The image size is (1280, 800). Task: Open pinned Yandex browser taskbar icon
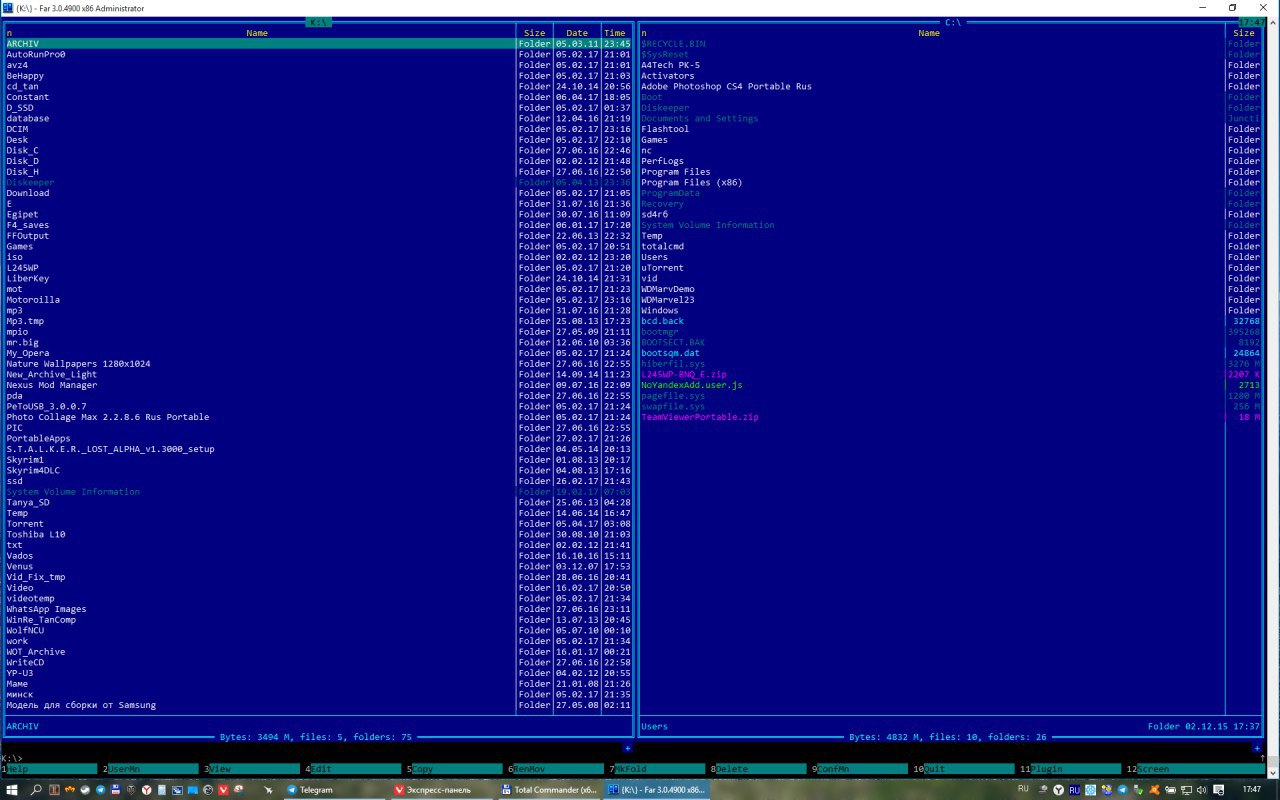(x=147, y=790)
